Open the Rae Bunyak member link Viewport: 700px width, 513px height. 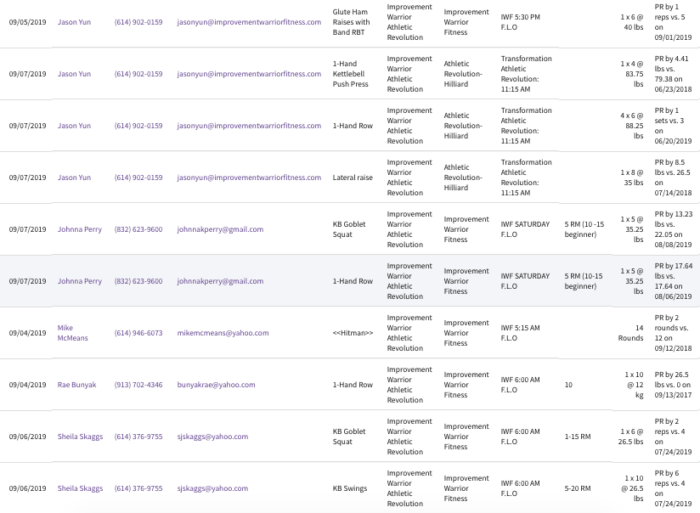[x=77, y=384]
